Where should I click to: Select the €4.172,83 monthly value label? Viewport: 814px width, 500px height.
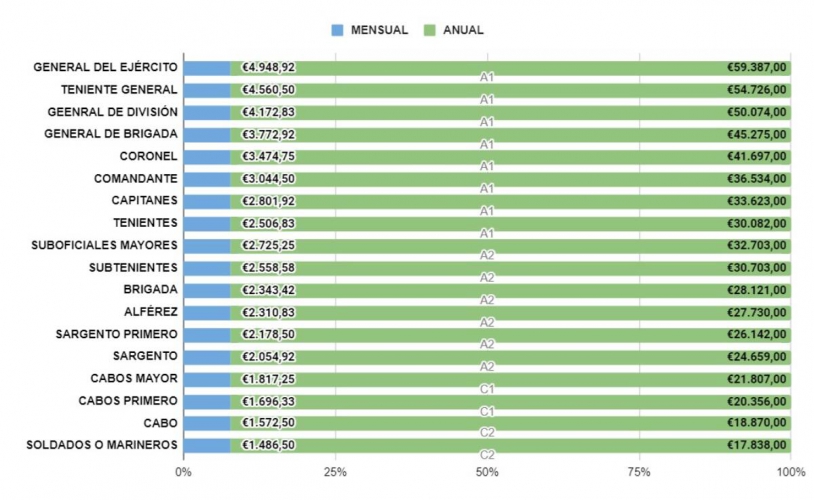268,112
